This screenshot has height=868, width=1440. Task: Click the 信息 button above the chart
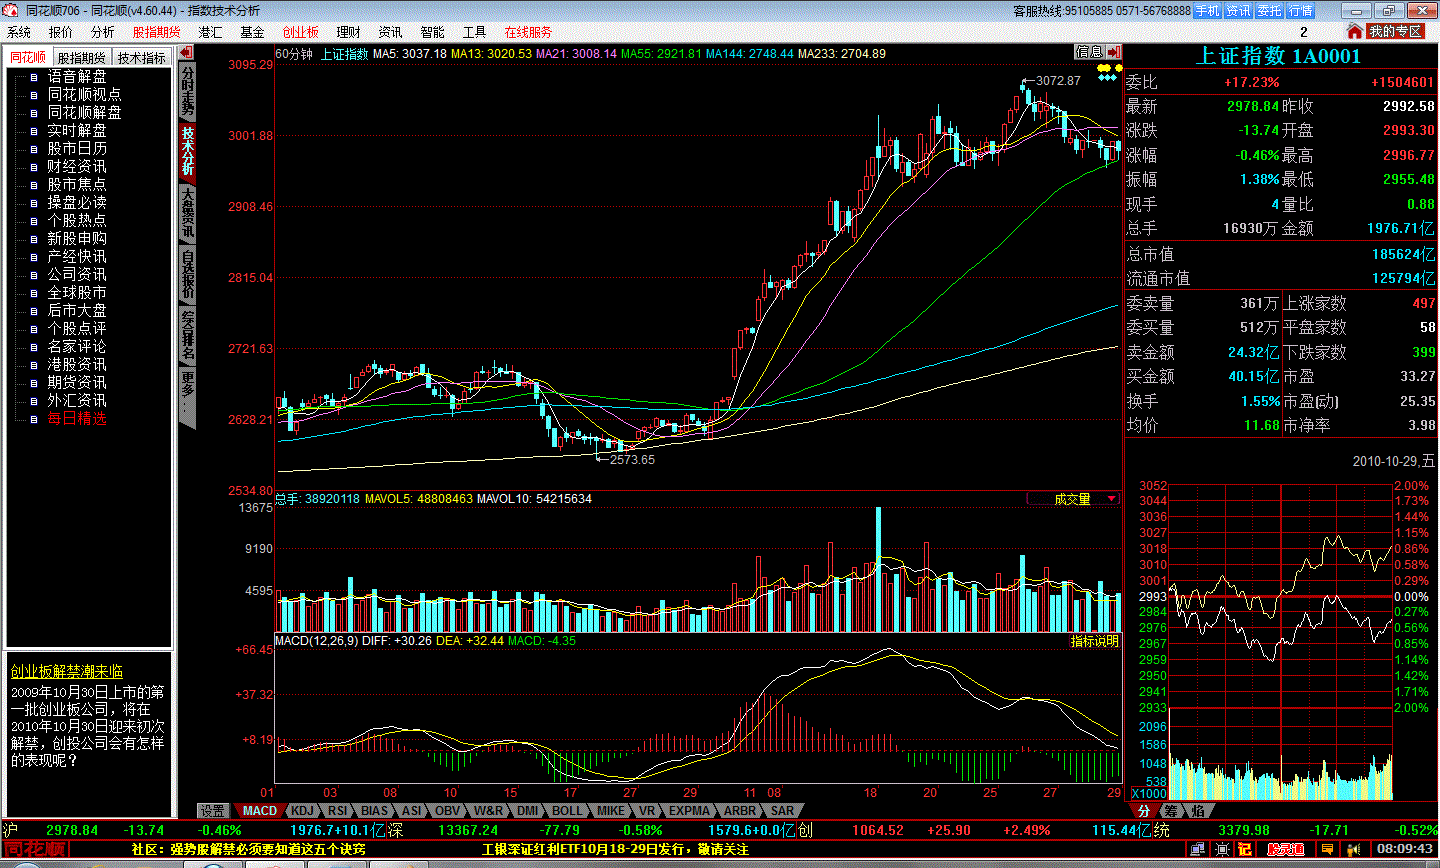pos(1089,52)
